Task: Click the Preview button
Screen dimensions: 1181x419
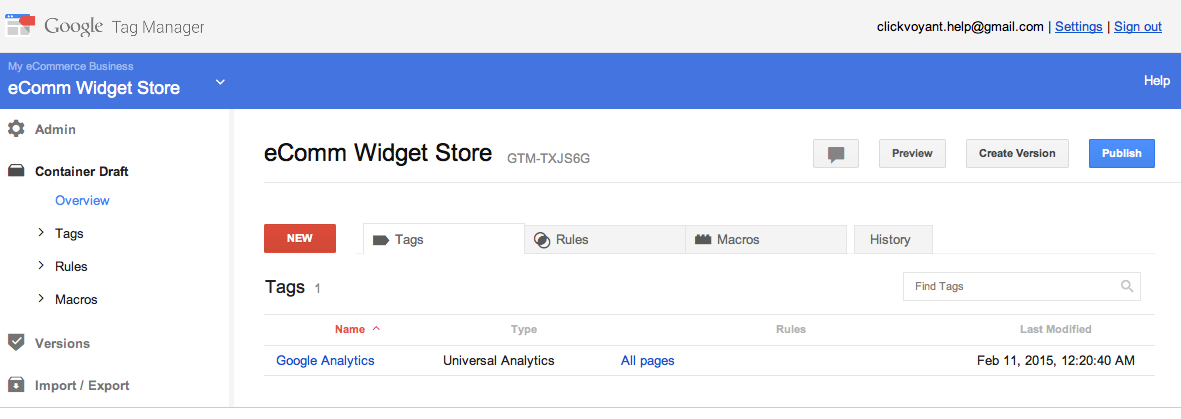Action: [912, 154]
